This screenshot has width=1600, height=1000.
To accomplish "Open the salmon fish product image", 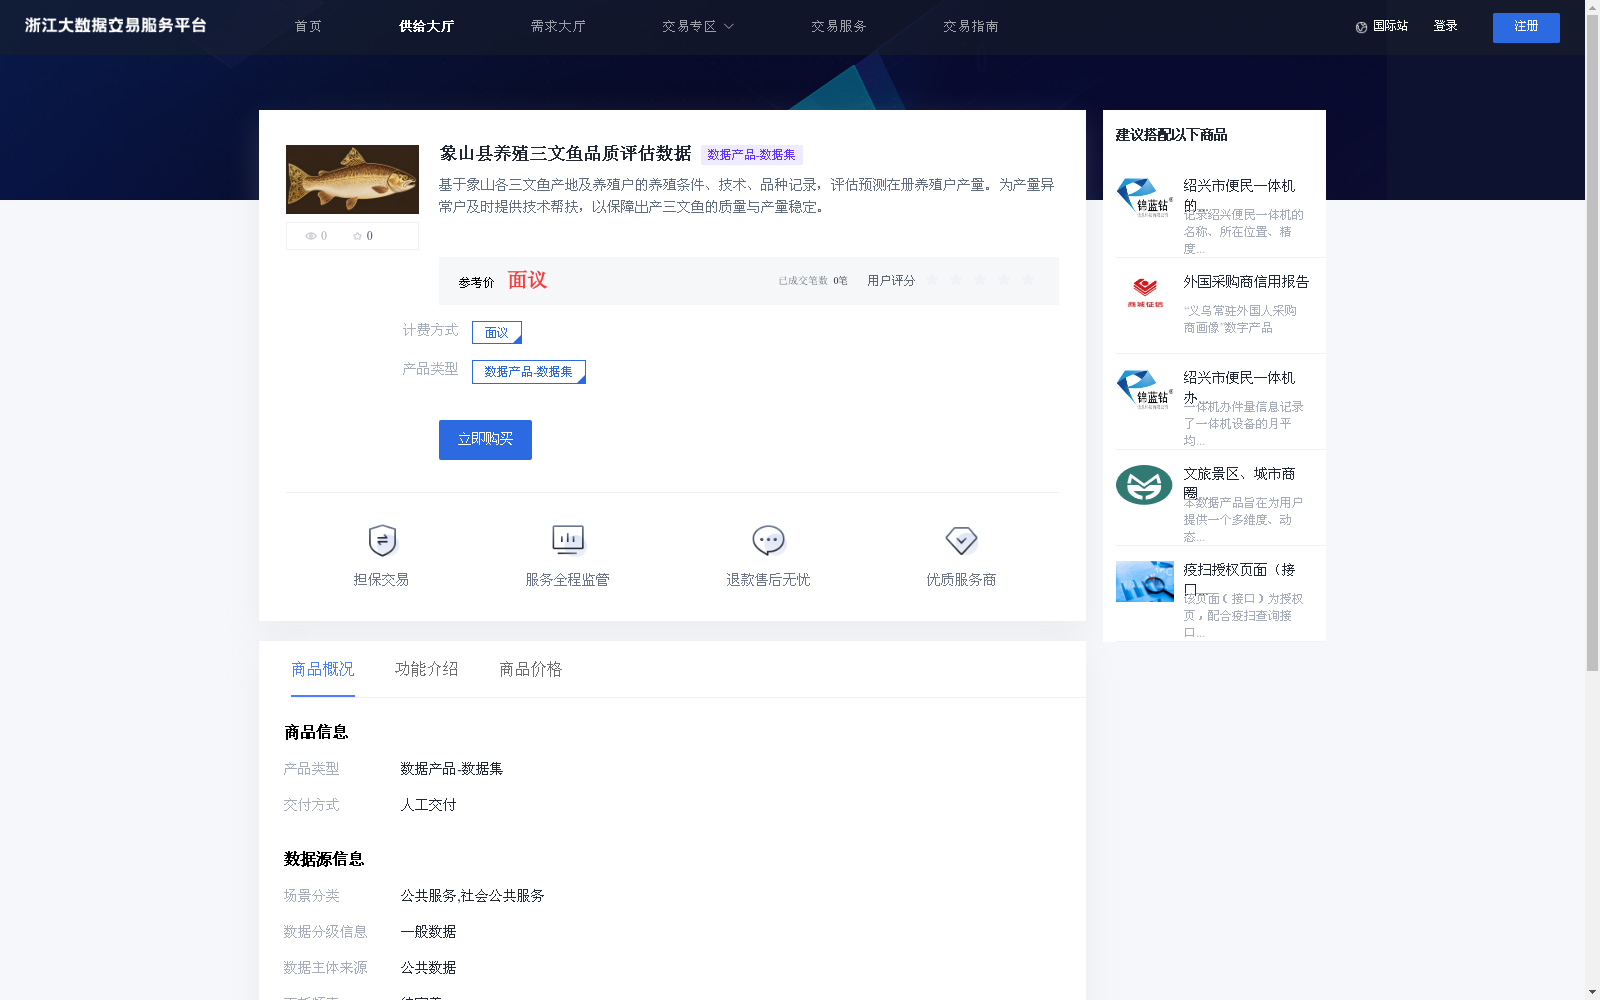I will click(352, 179).
